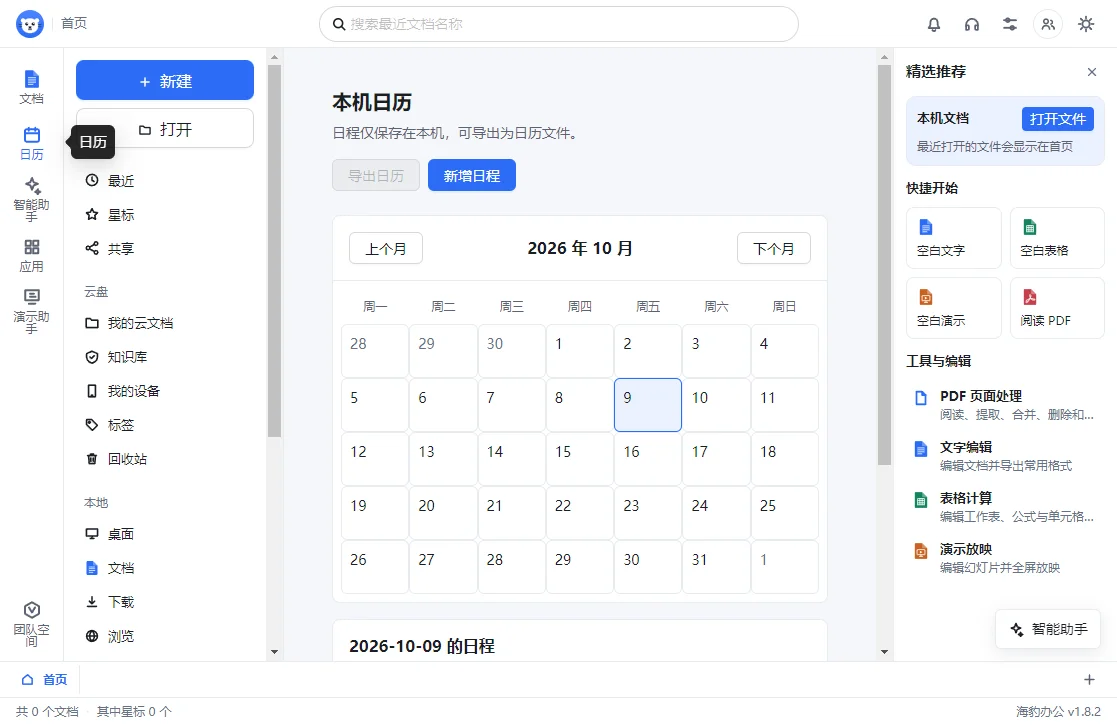Viewport: 1117px width, 725px height.
Task: Click sidebar scrollbar up arrow
Action: click(274, 57)
